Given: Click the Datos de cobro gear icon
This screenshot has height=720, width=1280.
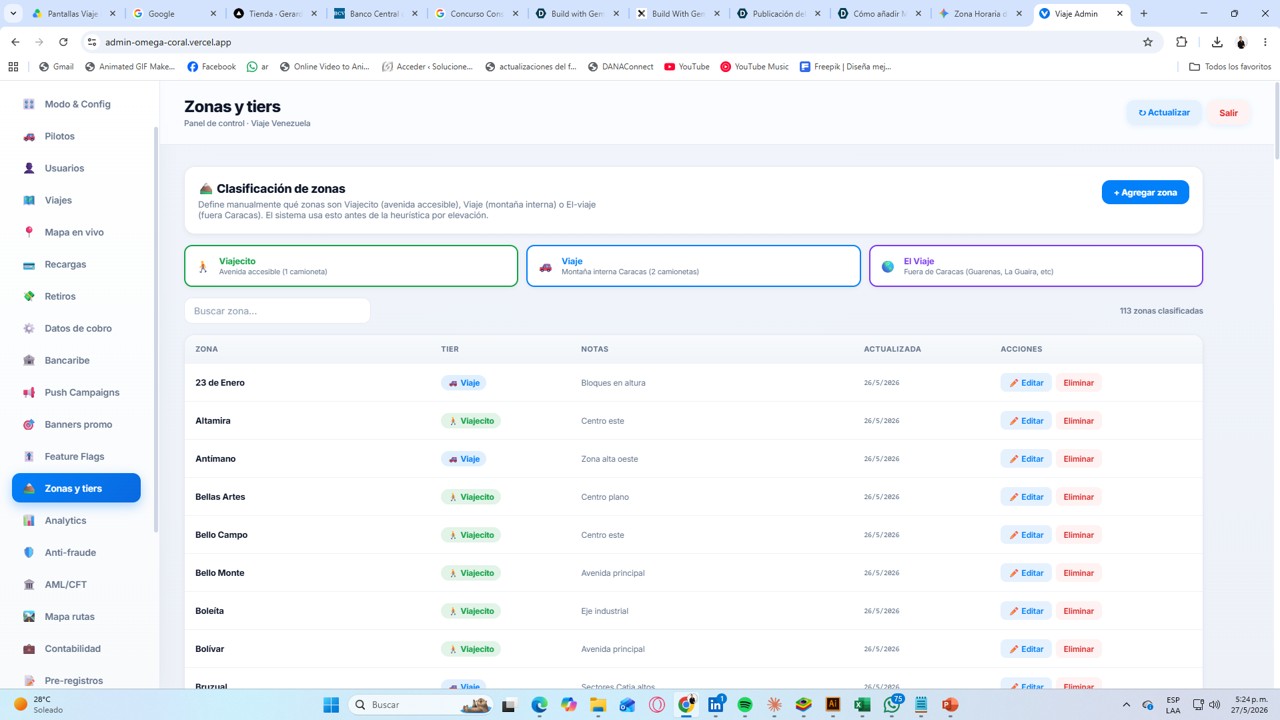Looking at the screenshot, I should point(29,328).
